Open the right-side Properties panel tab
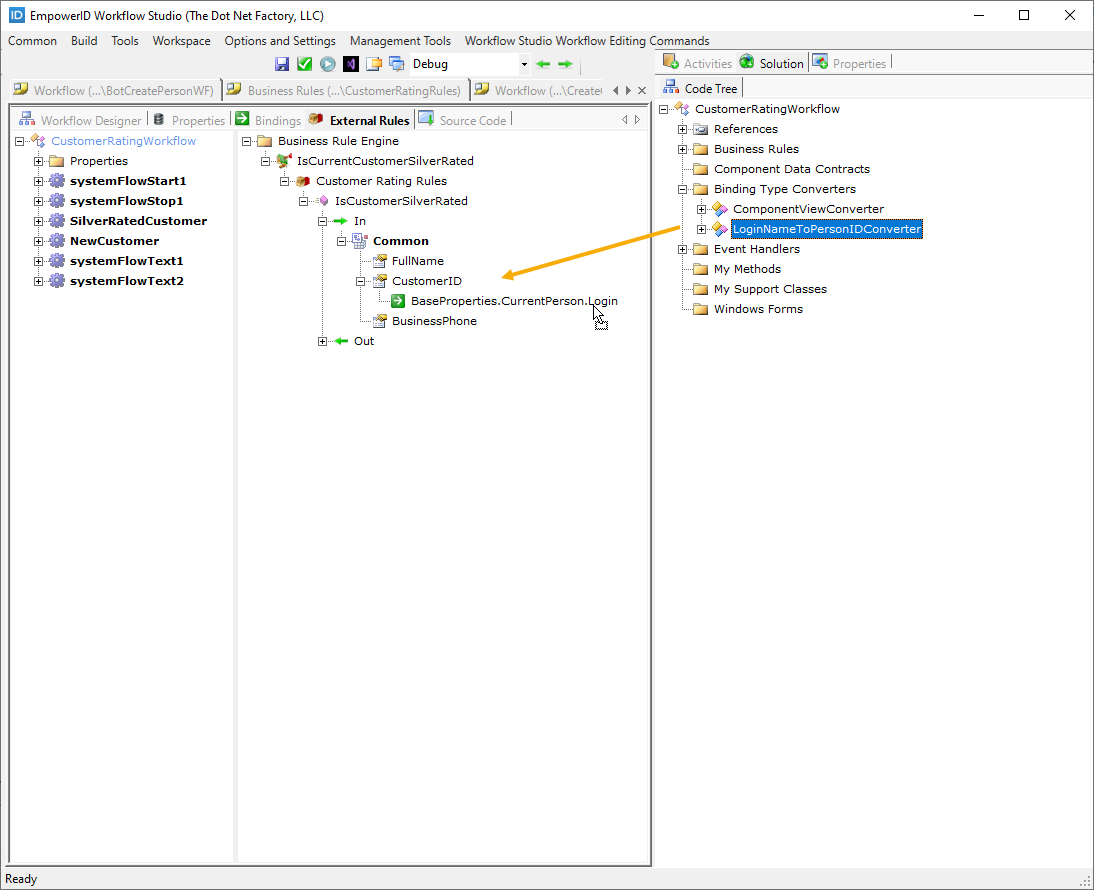 (x=849, y=63)
